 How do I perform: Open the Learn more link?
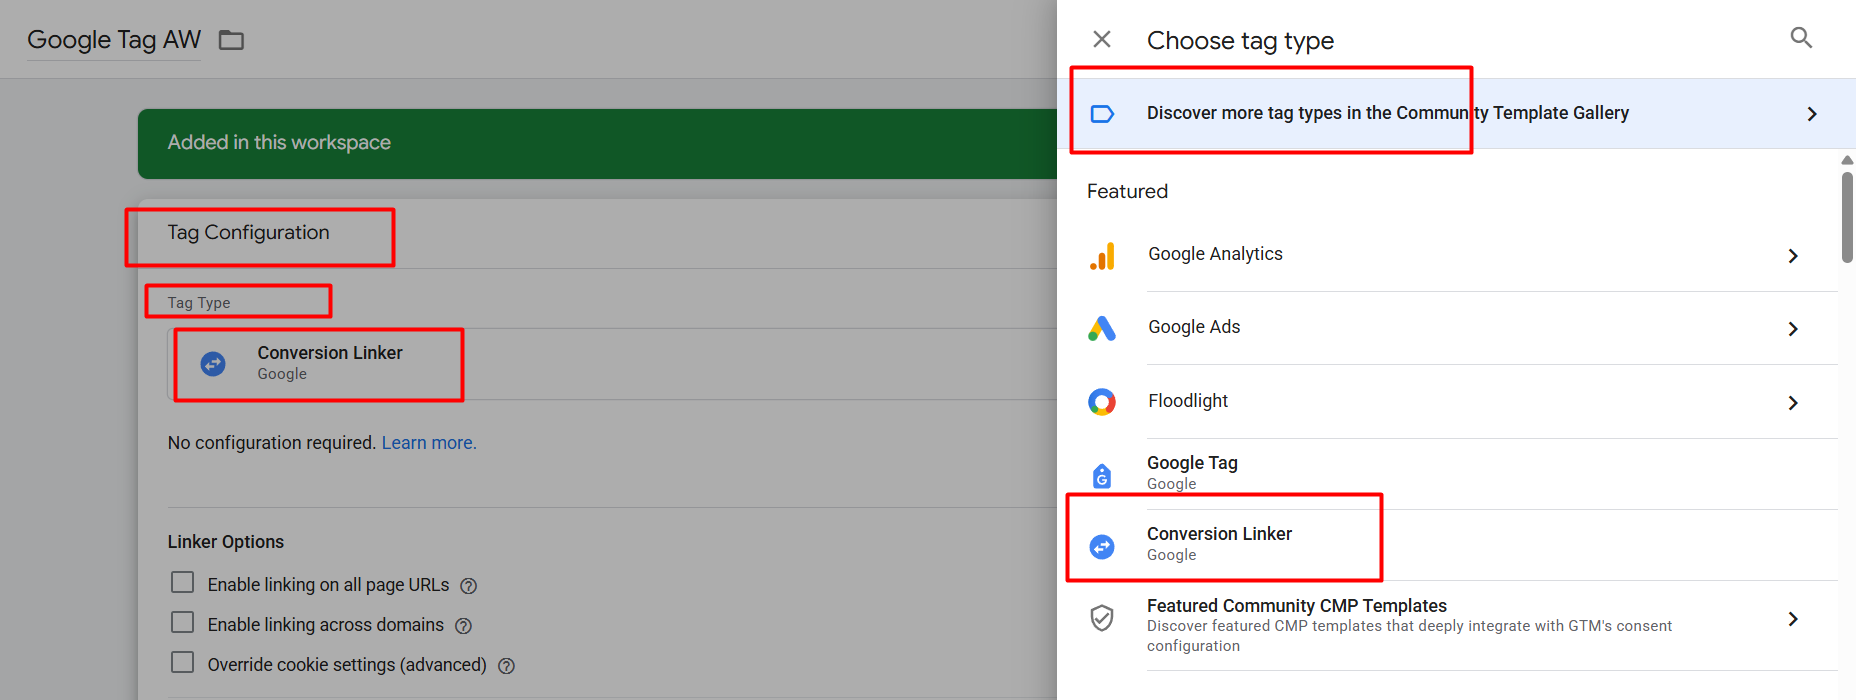[x=429, y=443]
